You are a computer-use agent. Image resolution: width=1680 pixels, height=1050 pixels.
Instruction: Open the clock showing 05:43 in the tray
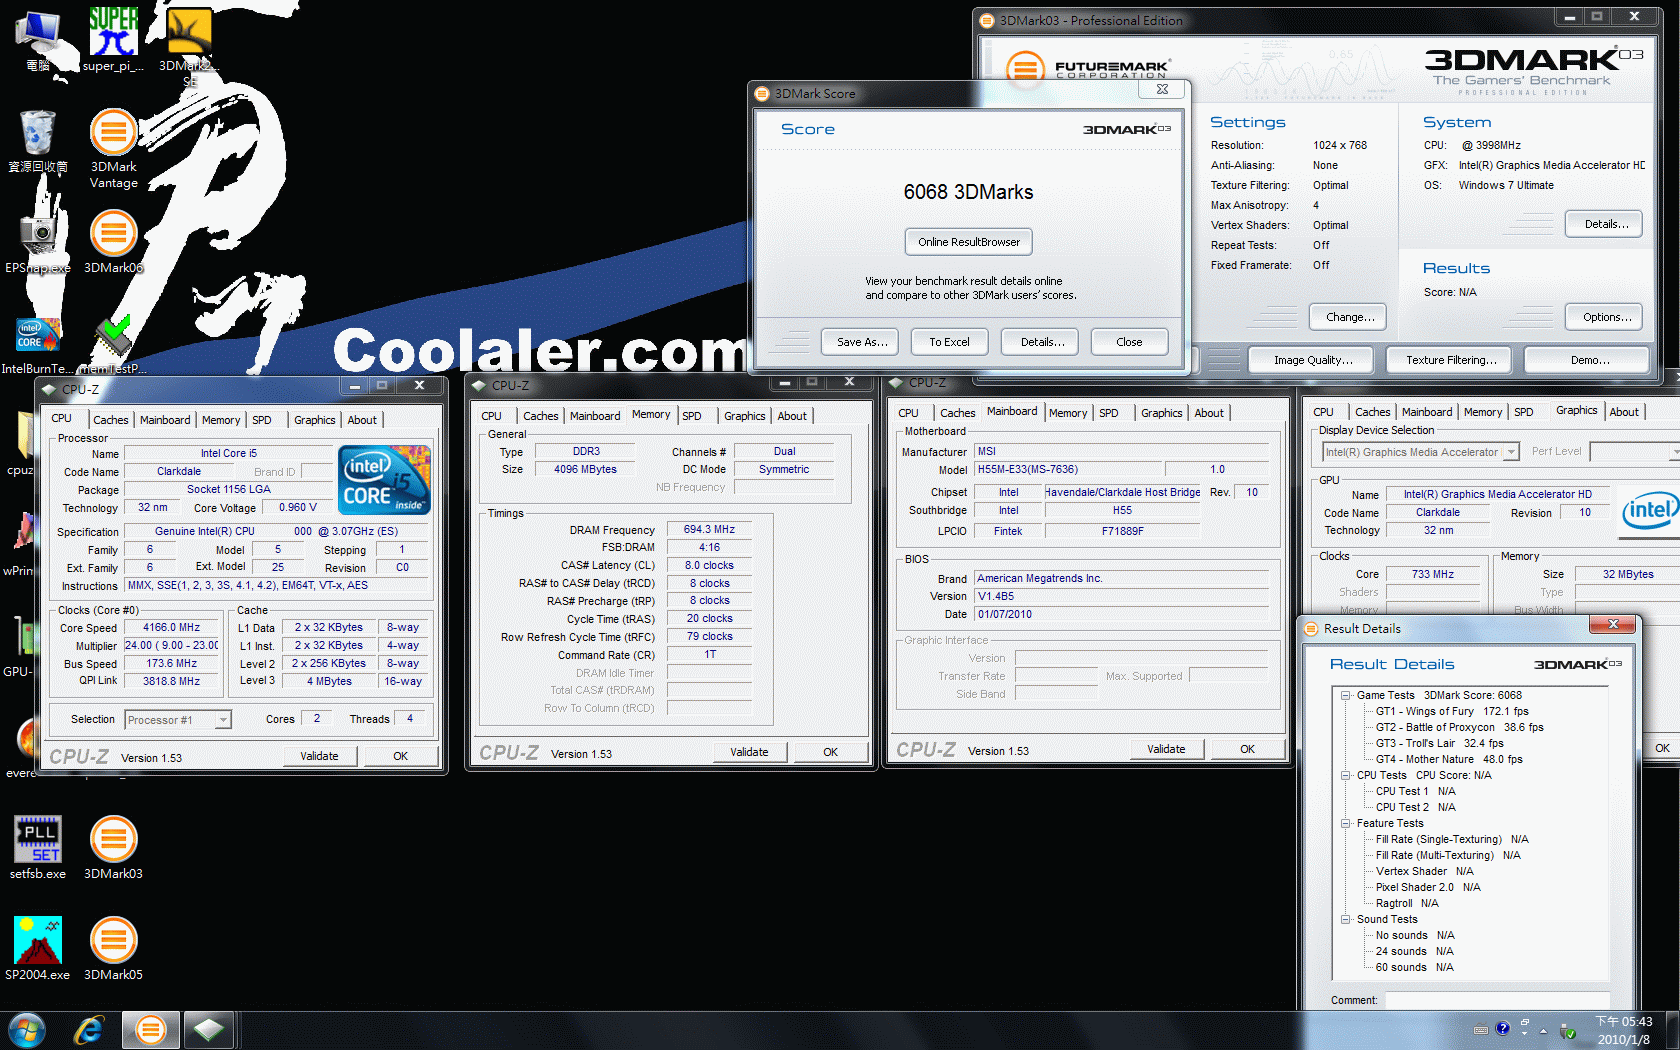1624,1030
